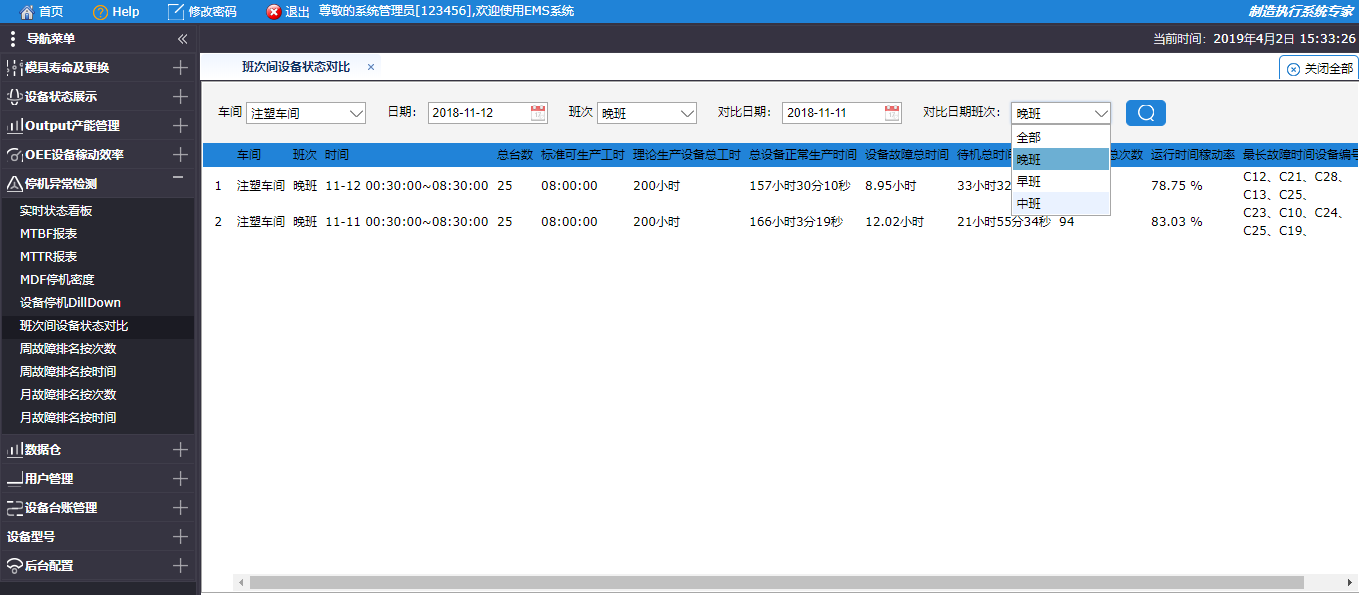Expand 用户管理 plus icon
Viewport: 1359px width, 595px height.
(x=180, y=479)
